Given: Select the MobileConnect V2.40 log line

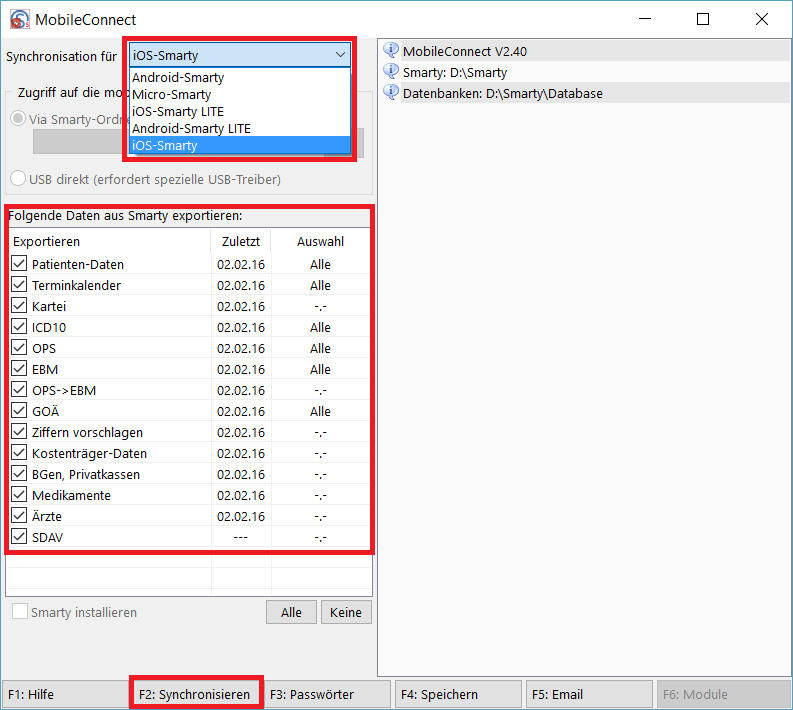Looking at the screenshot, I should pyautogui.click(x=595, y=51).
